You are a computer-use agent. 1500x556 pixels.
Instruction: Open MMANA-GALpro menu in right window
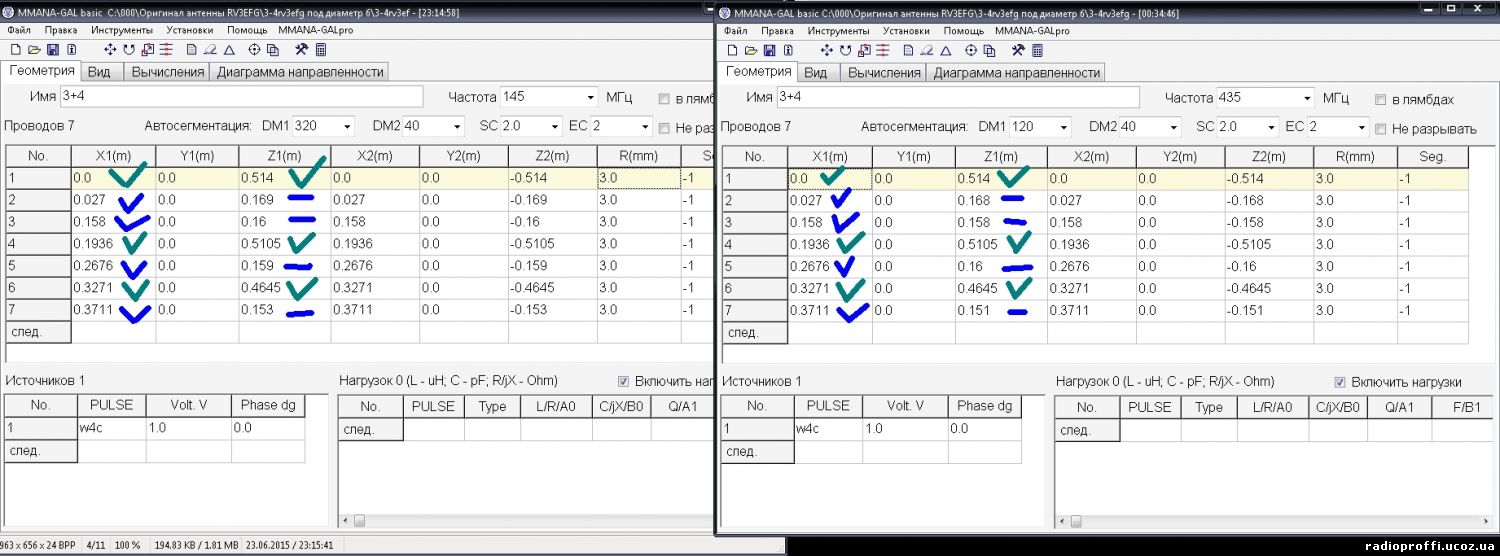(1031, 31)
